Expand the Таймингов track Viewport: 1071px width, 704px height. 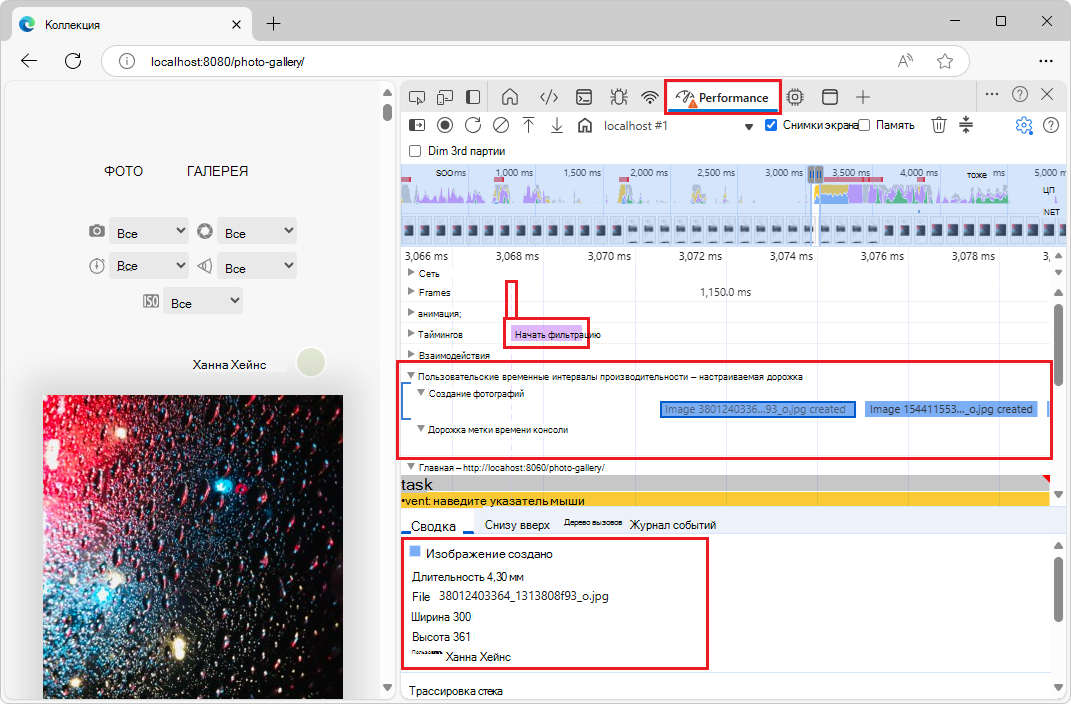[411, 334]
